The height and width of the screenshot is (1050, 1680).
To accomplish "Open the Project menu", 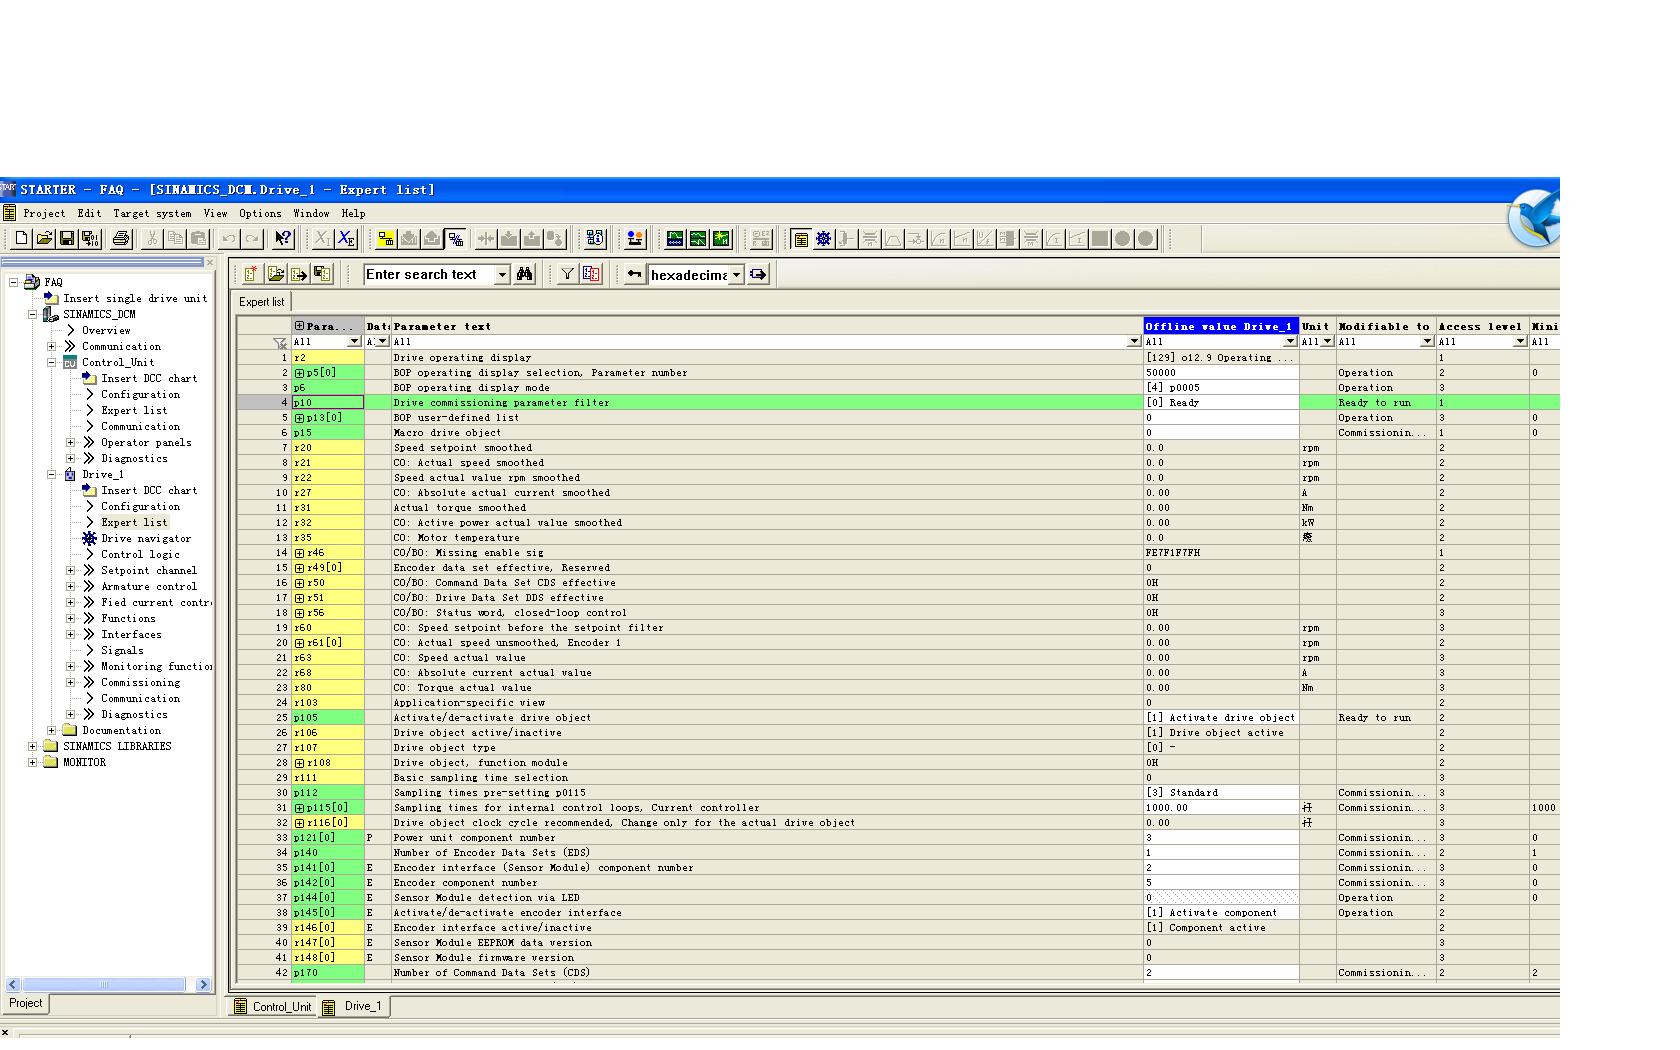I will 44,213.
